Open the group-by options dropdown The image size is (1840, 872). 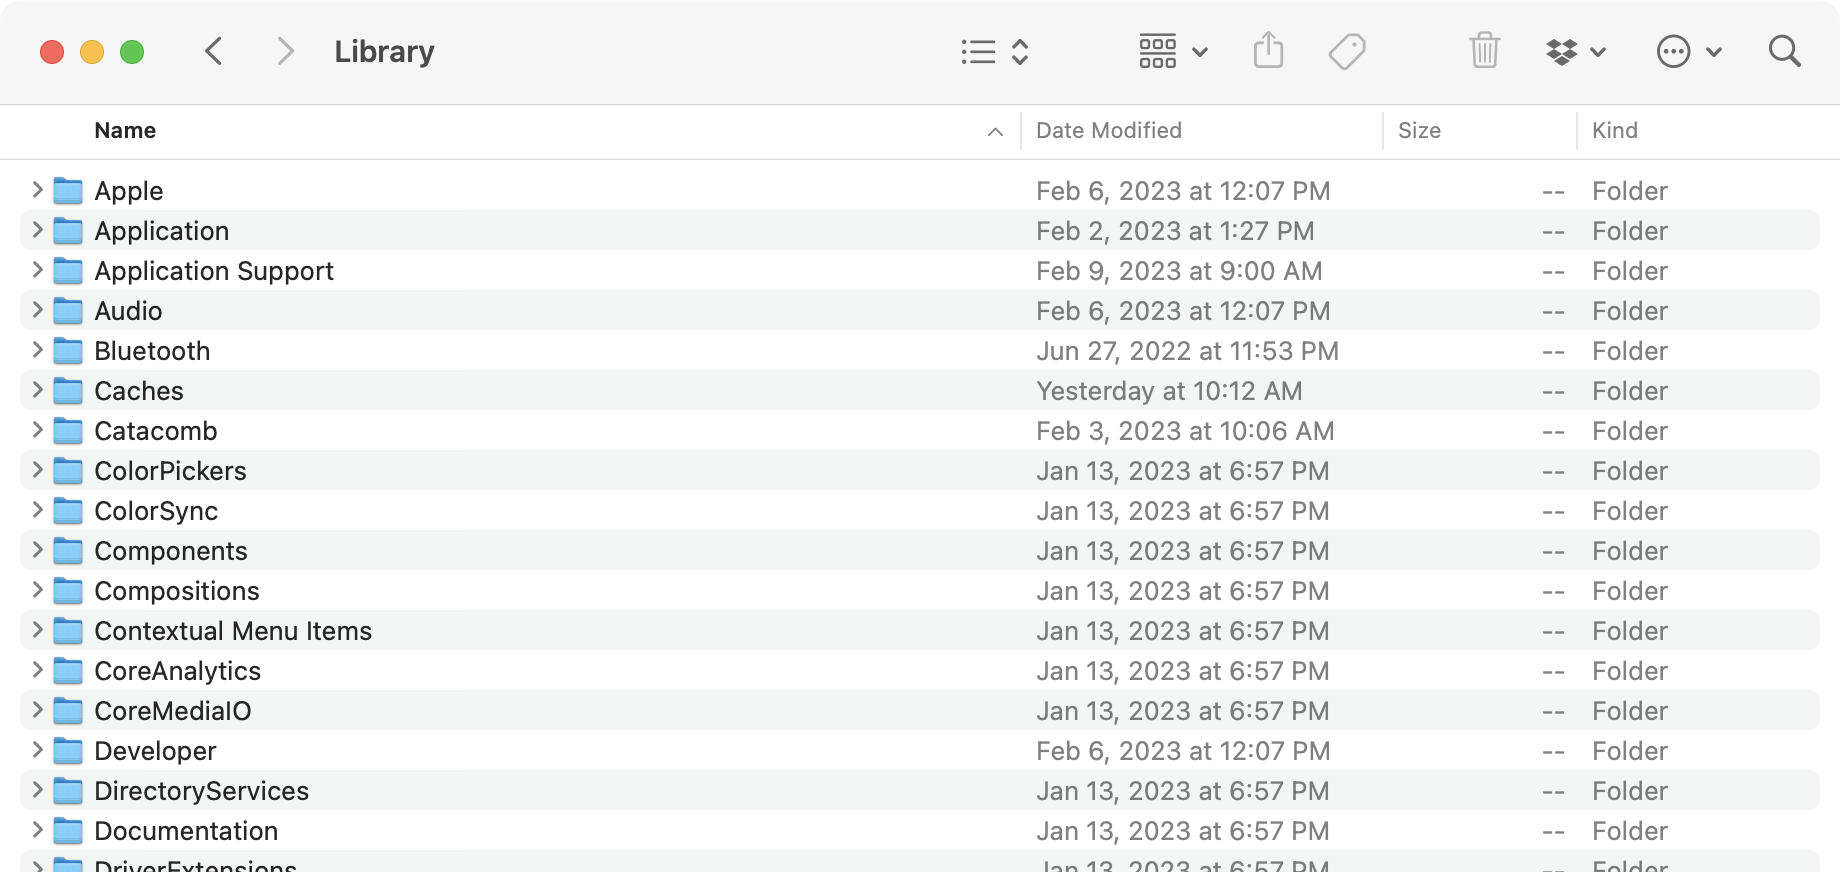tap(1173, 52)
